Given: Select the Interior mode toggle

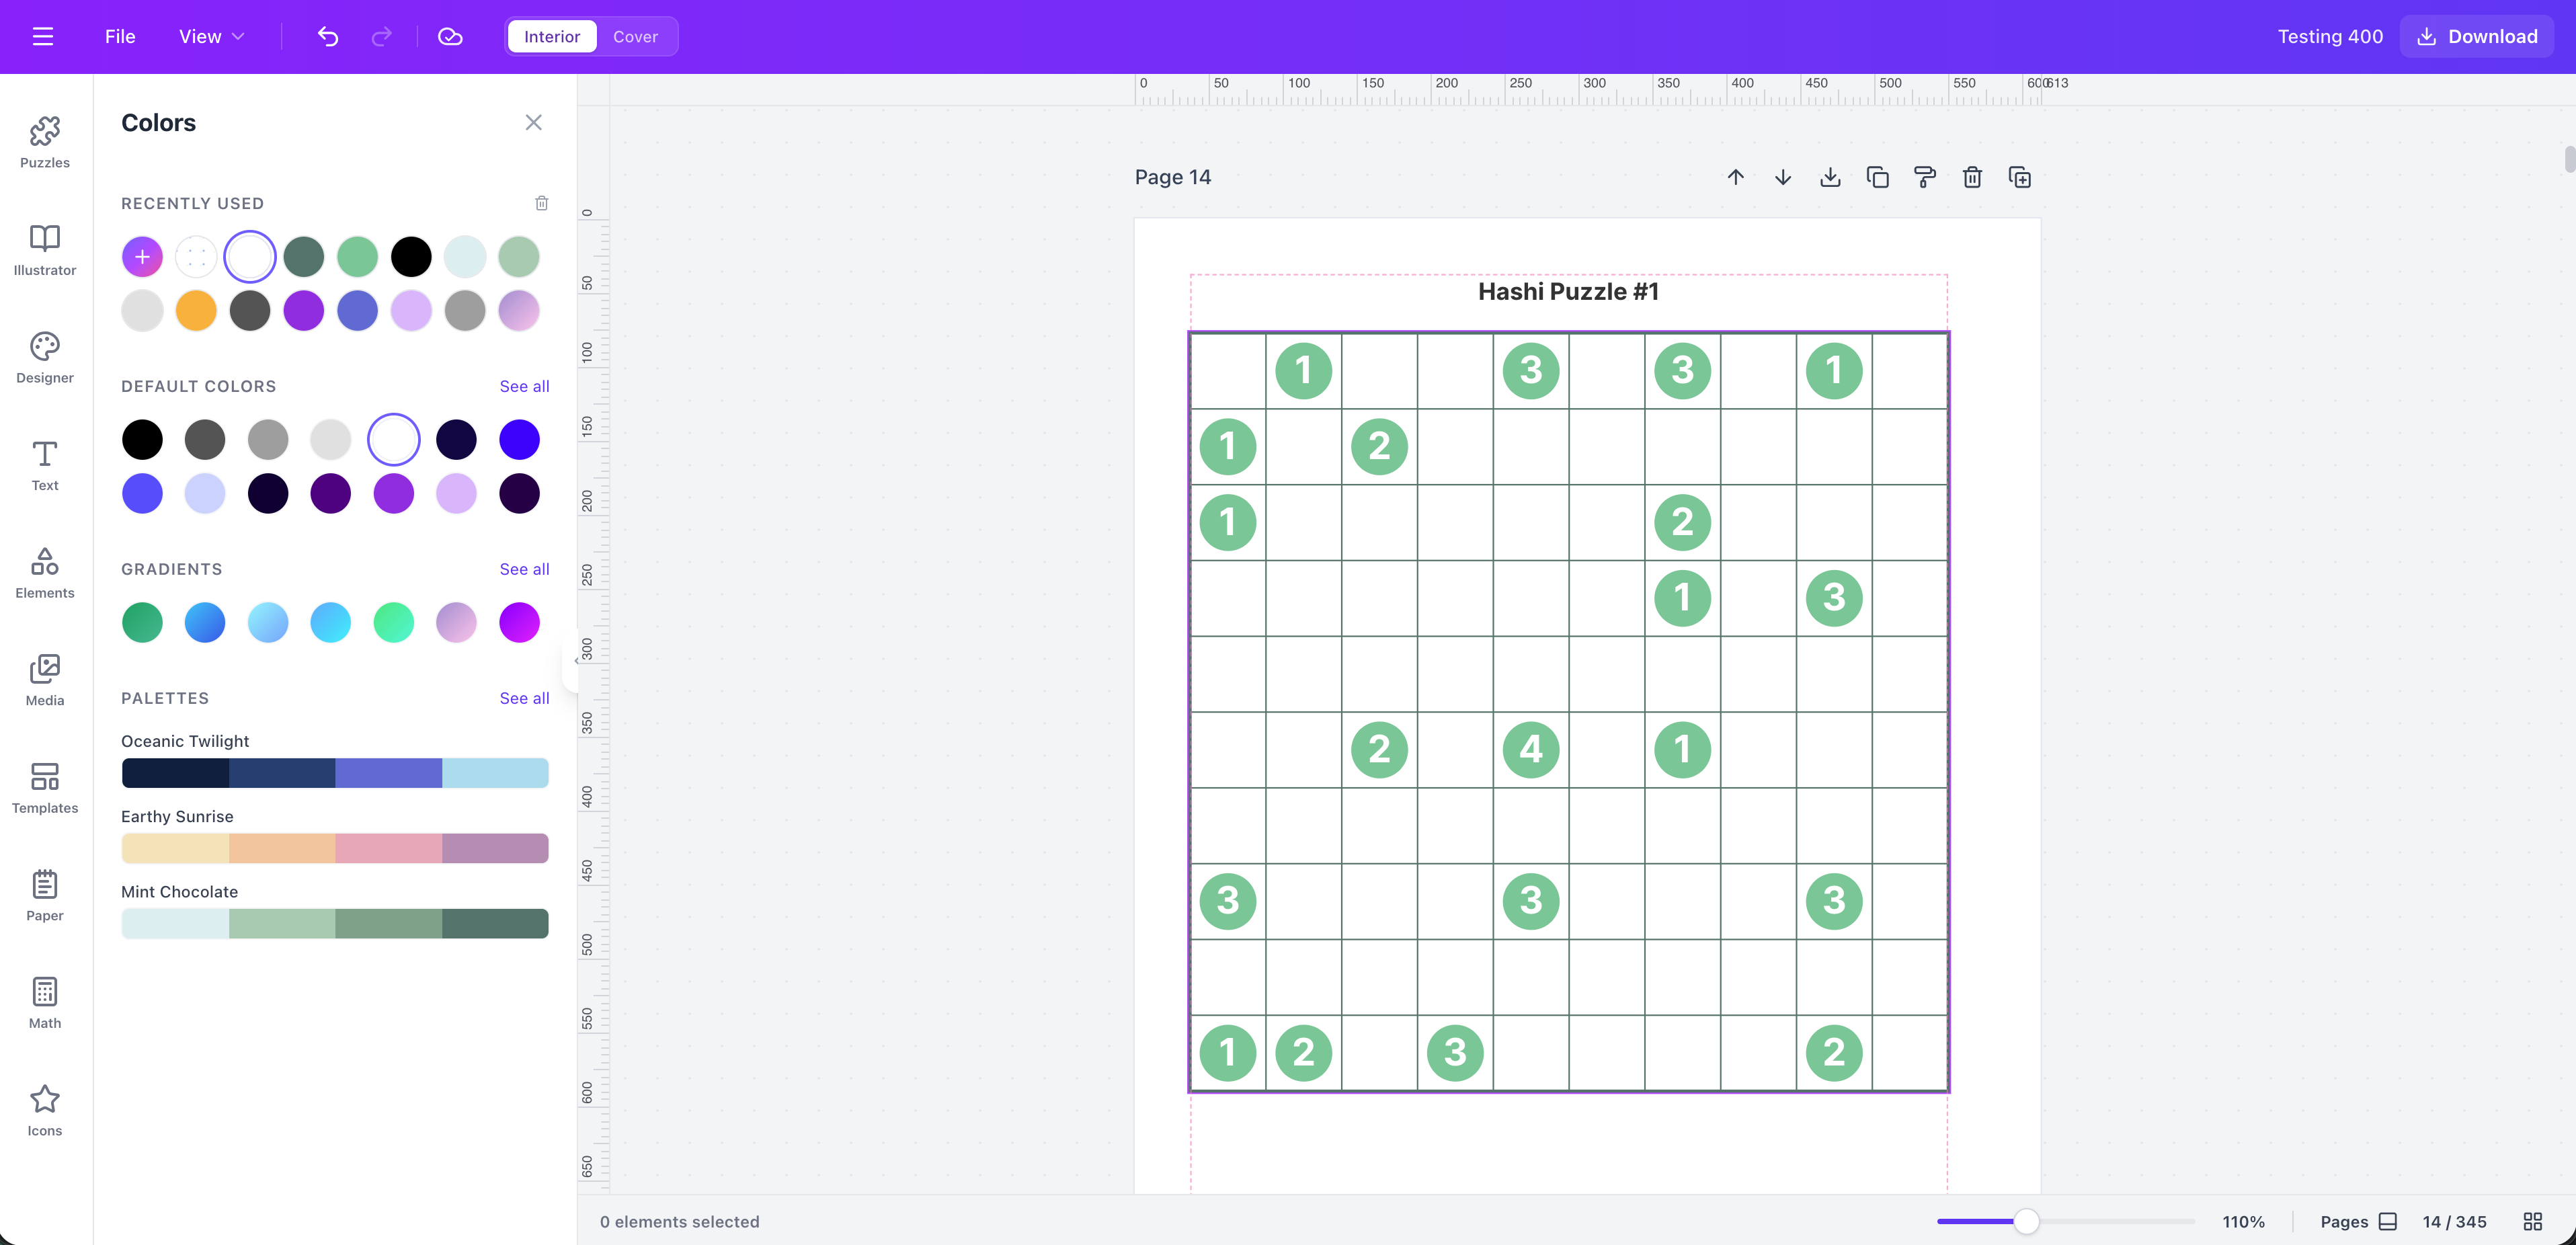Looking at the screenshot, I should [x=551, y=36].
